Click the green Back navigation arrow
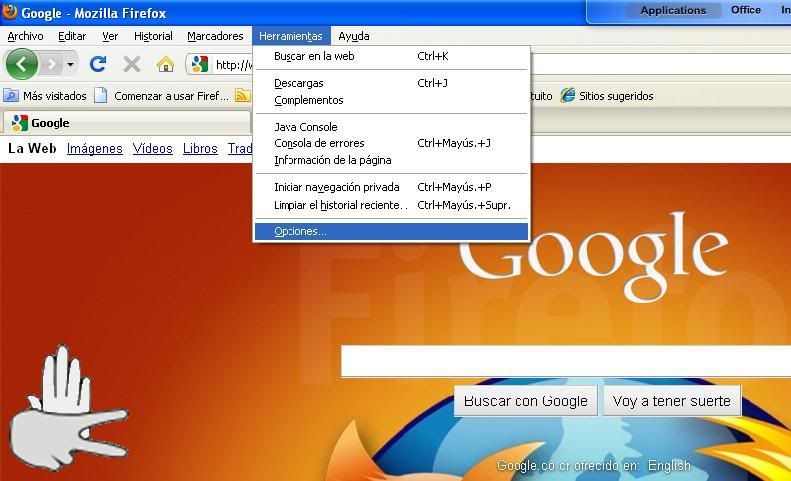The width and height of the screenshot is (791, 481). 22,64
